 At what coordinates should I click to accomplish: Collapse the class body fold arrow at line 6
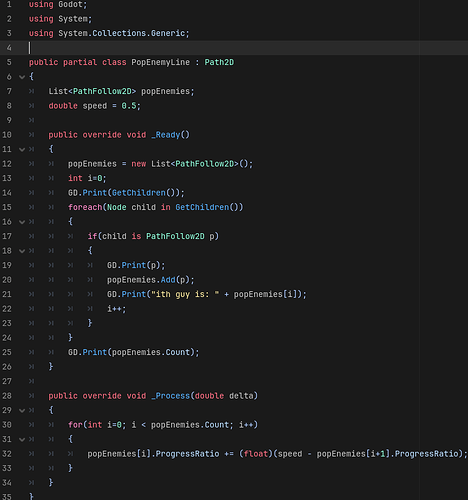tap(22, 77)
